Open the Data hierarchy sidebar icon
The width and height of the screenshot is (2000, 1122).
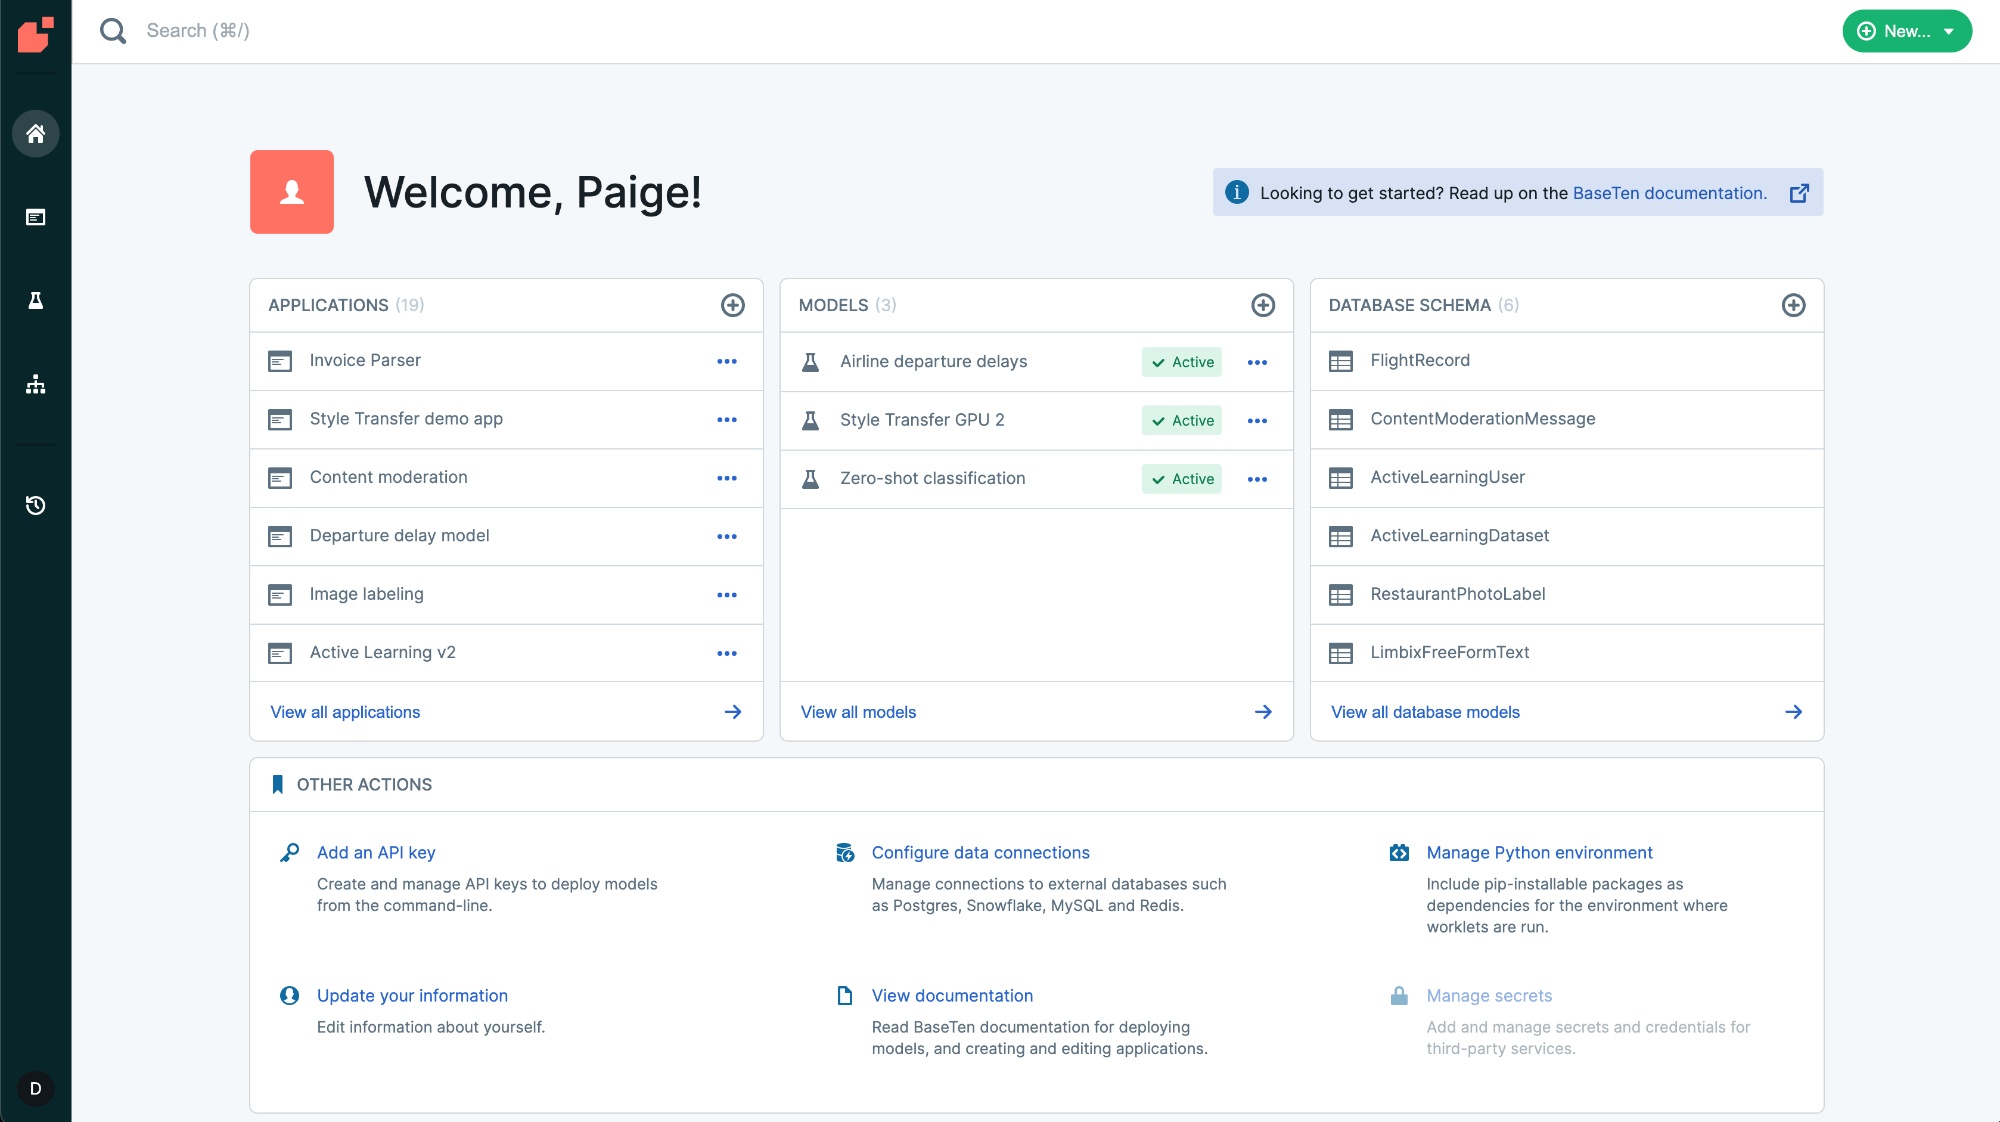pos(36,384)
